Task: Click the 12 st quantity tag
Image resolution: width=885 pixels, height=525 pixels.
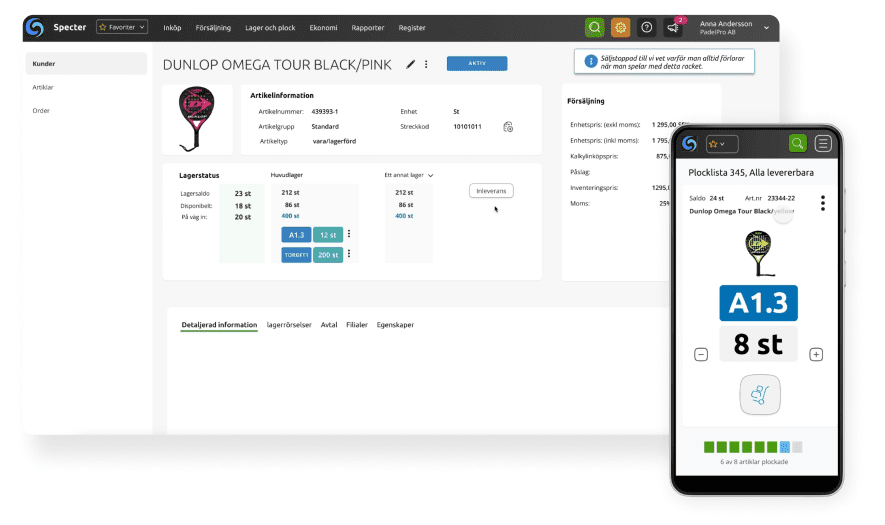Action: (x=328, y=235)
